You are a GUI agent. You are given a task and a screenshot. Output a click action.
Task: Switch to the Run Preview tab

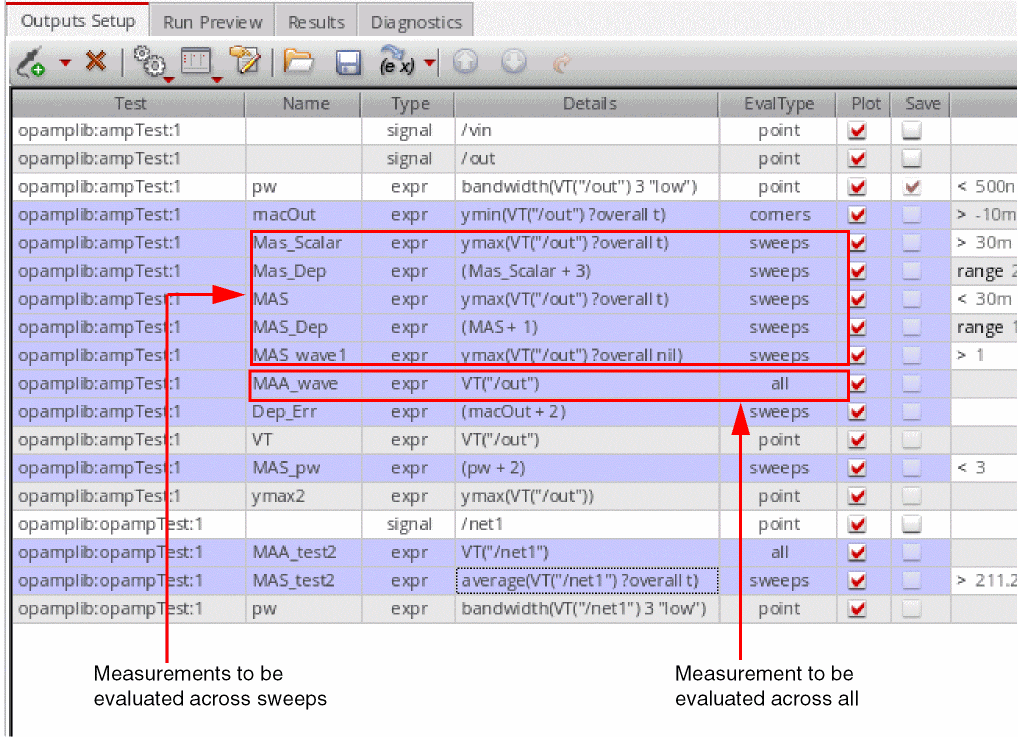212,22
